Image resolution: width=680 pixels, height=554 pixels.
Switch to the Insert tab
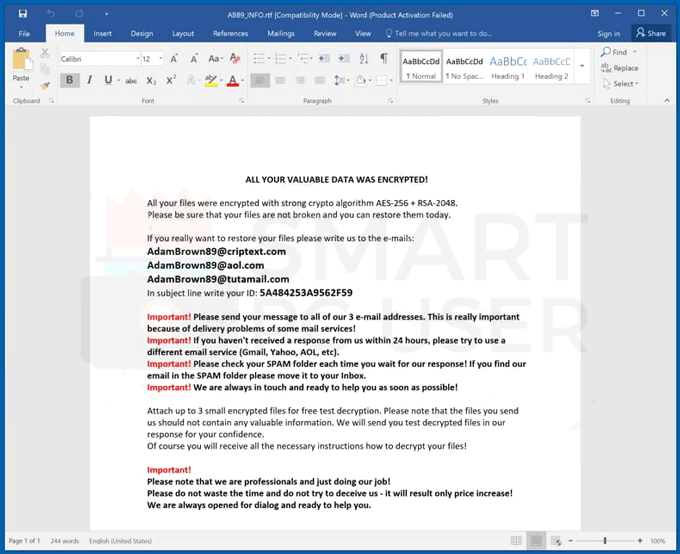102,33
